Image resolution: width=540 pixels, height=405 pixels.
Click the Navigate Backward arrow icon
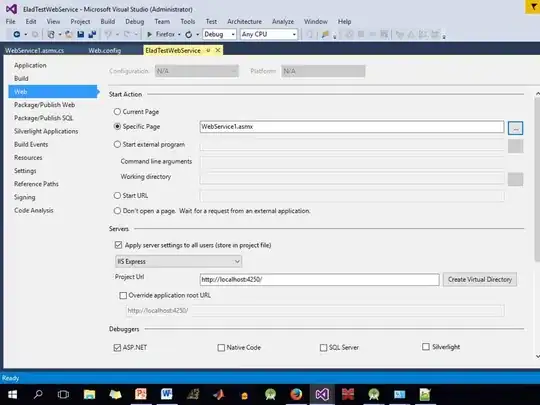tap(16, 34)
